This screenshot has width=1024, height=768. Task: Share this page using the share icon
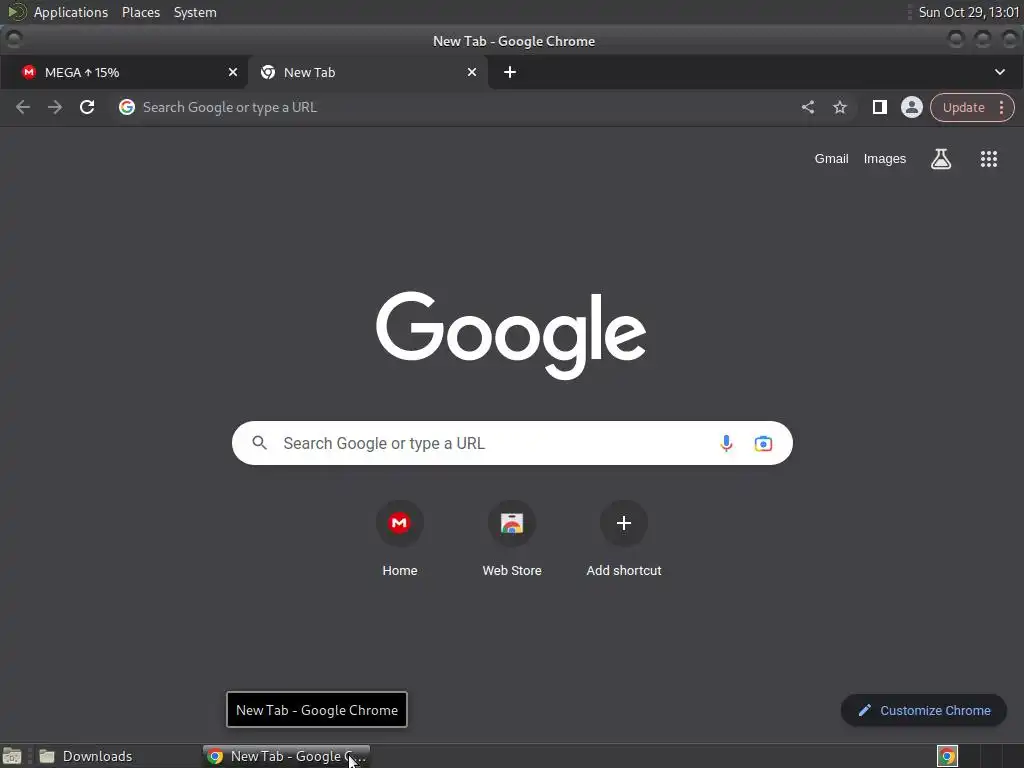808,107
